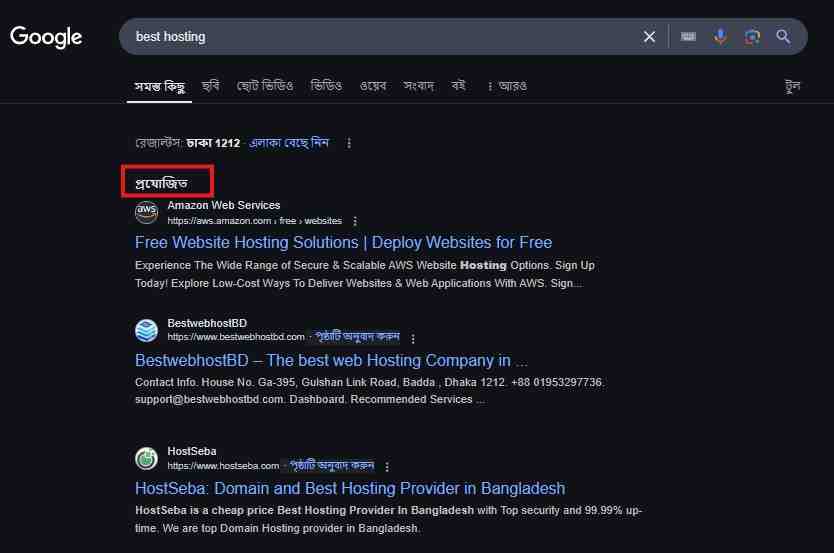This screenshot has height=553, width=834.
Task: Click the search field containing best hosting
Action: coord(380,37)
